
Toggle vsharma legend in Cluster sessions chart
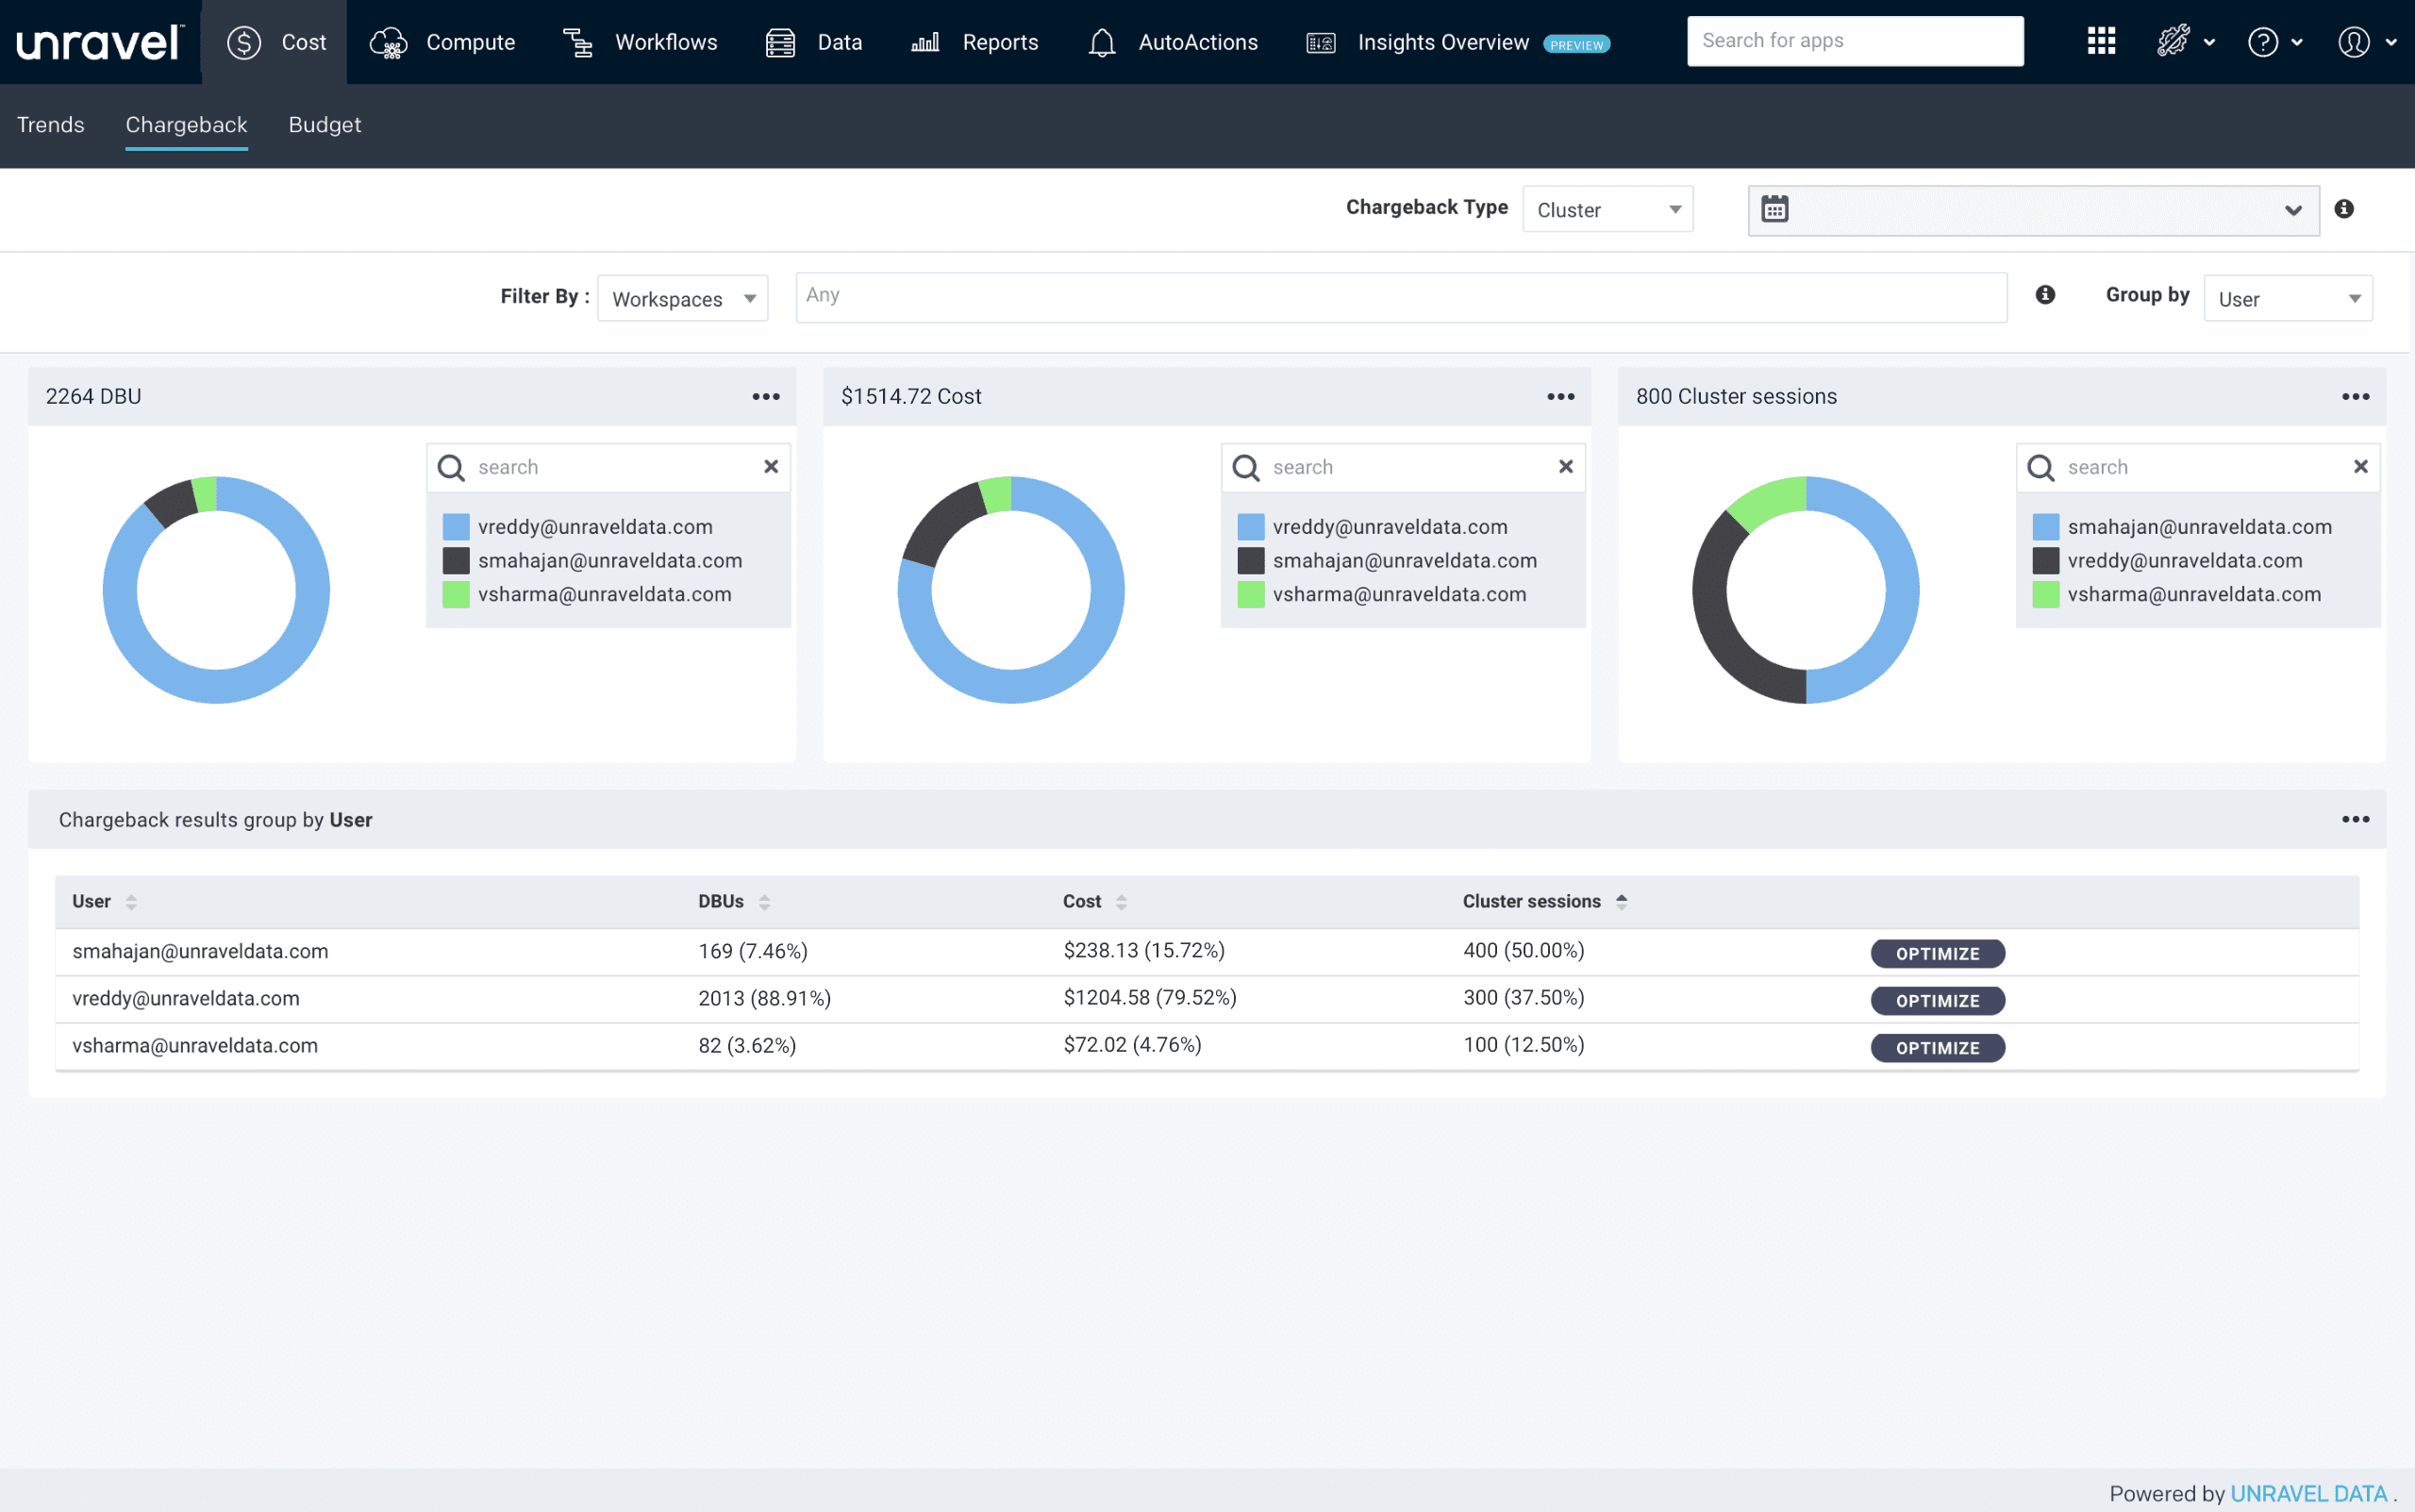pos(2193,595)
